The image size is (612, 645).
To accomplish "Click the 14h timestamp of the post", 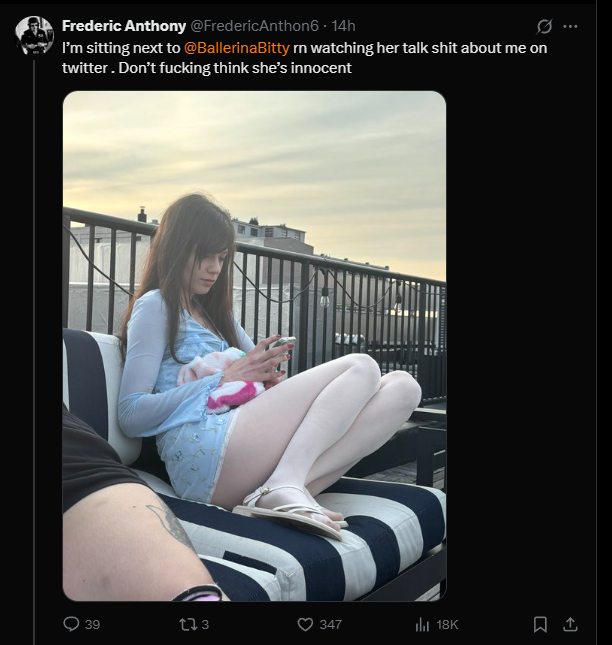I will click(x=343, y=26).
